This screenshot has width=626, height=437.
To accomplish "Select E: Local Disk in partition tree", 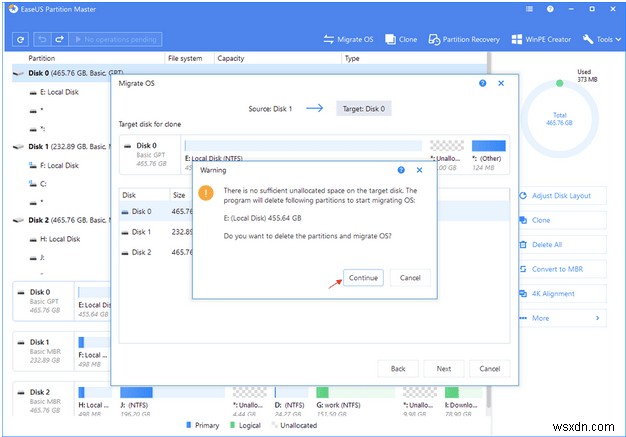I will pos(59,92).
